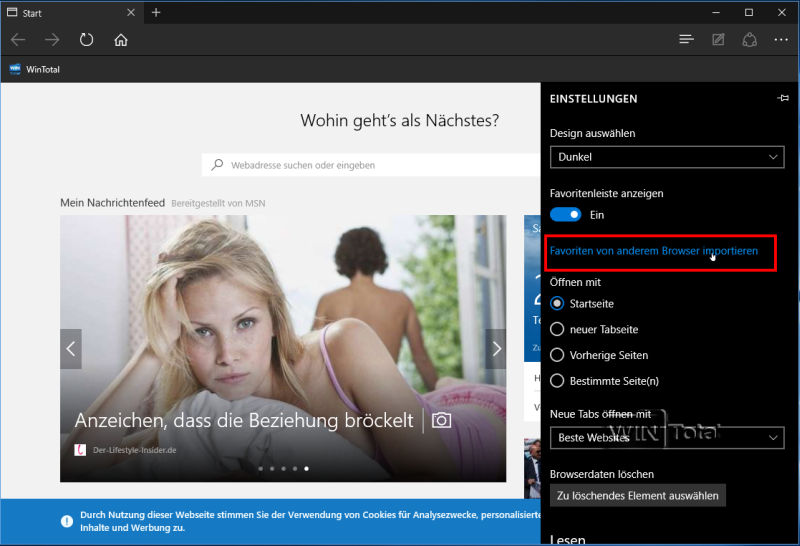
Task: Reload the page with the refresh icon
Action: [x=86, y=40]
